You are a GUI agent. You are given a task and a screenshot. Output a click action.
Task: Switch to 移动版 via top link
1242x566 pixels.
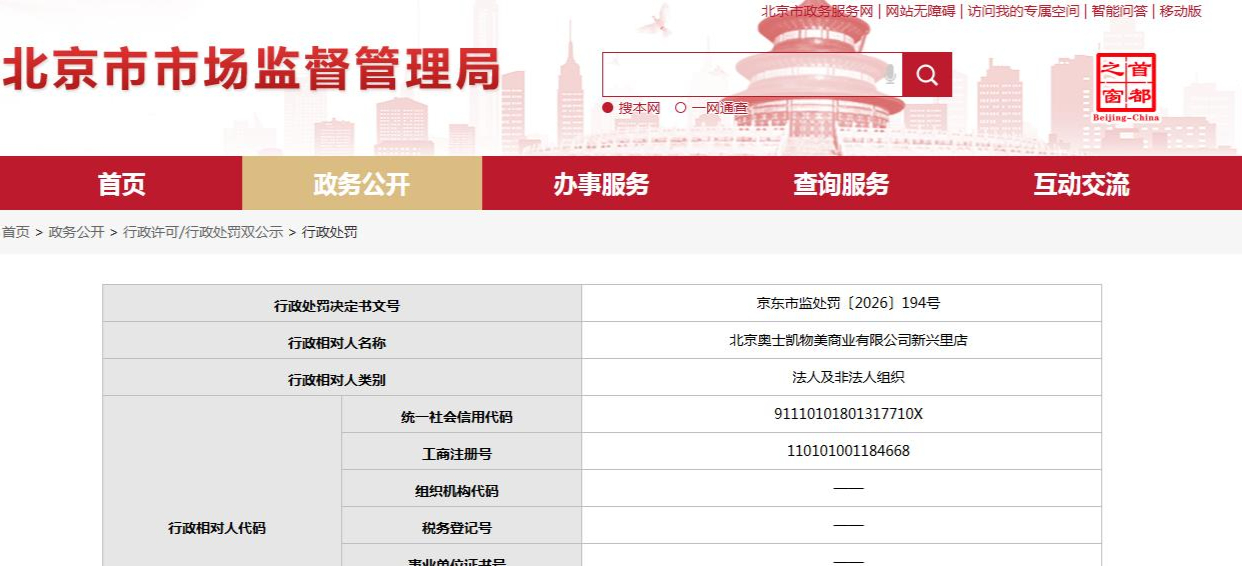pyautogui.click(x=1180, y=11)
